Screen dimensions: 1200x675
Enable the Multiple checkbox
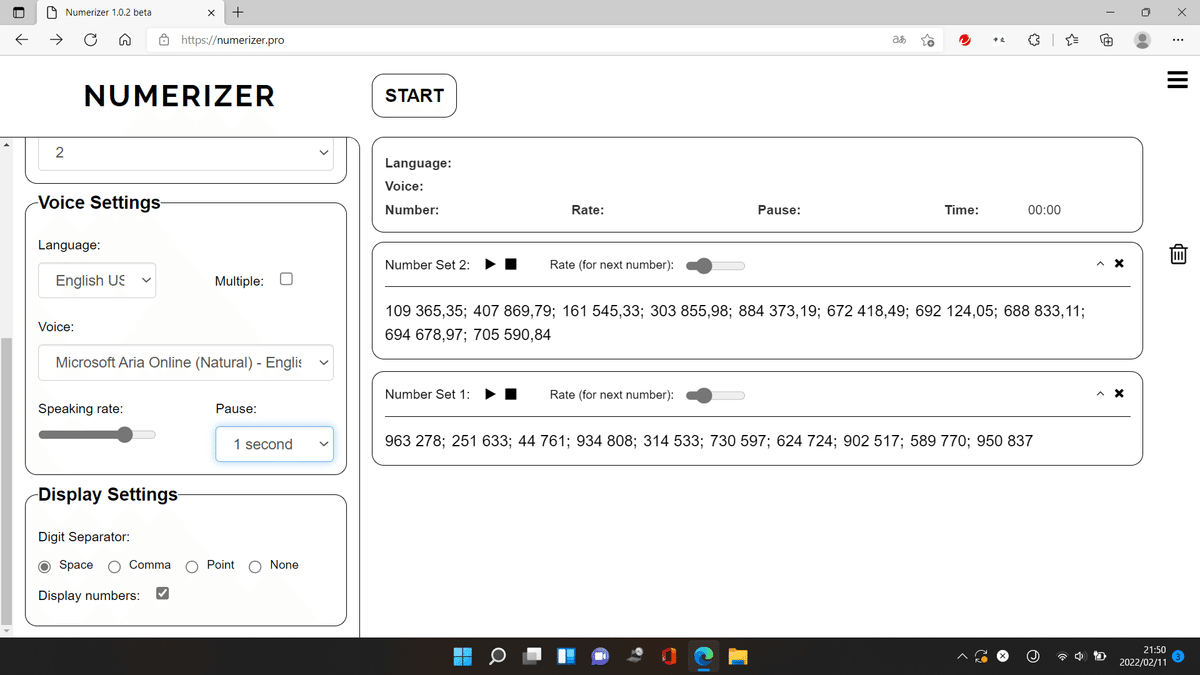(x=286, y=279)
